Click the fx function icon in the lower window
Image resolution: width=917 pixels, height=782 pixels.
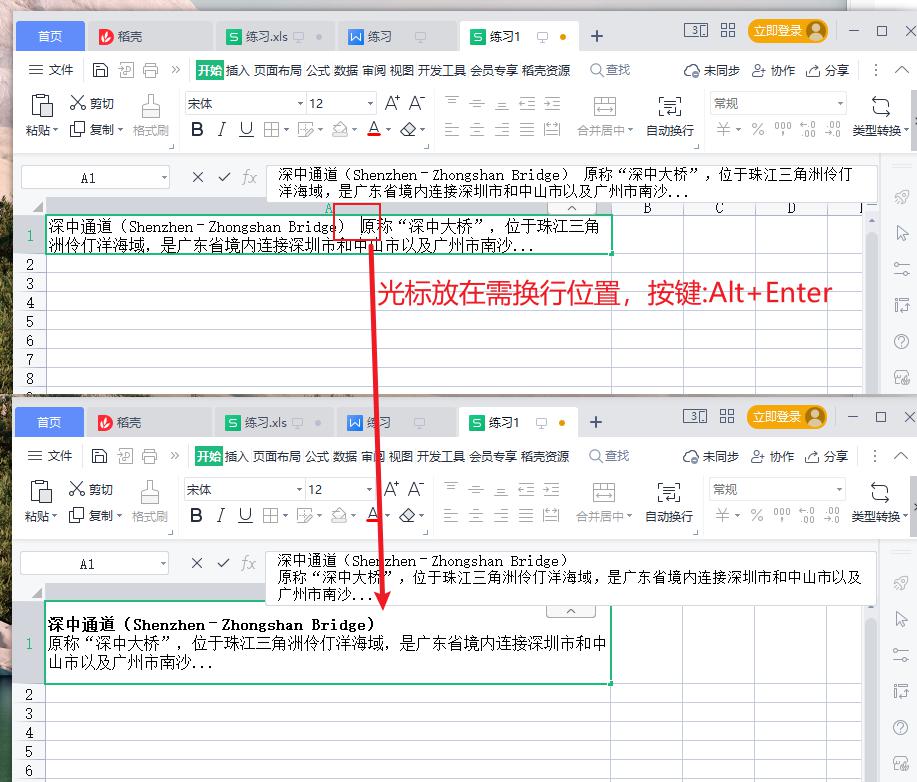(249, 563)
